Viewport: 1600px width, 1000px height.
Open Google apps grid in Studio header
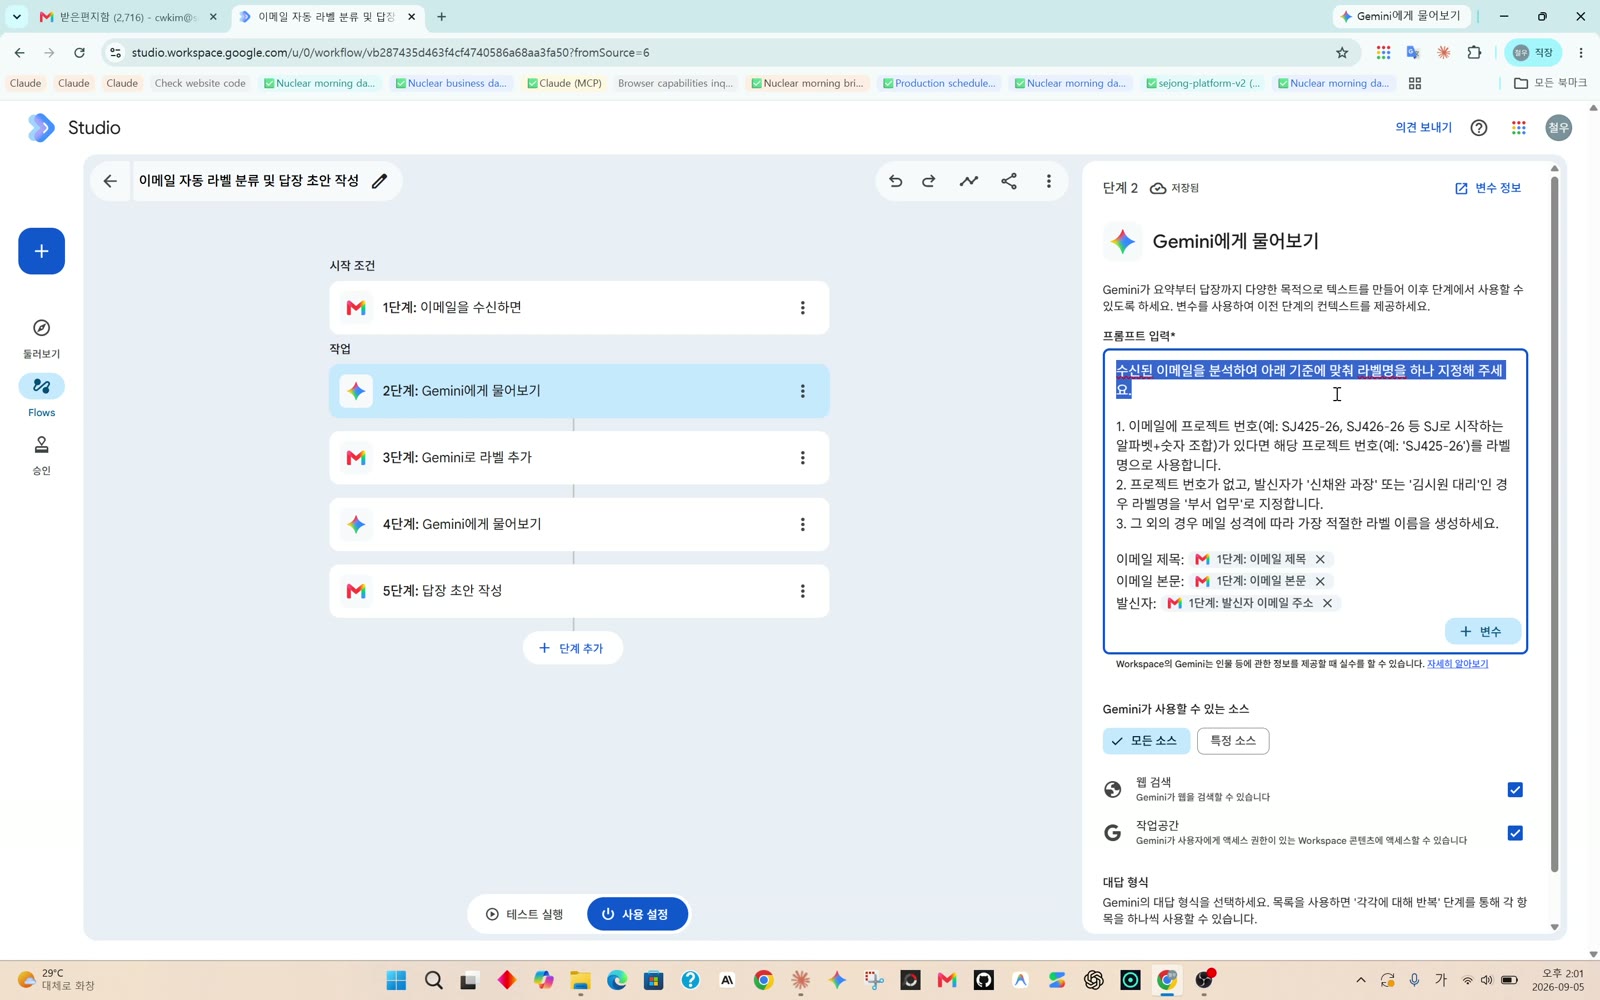click(x=1519, y=127)
